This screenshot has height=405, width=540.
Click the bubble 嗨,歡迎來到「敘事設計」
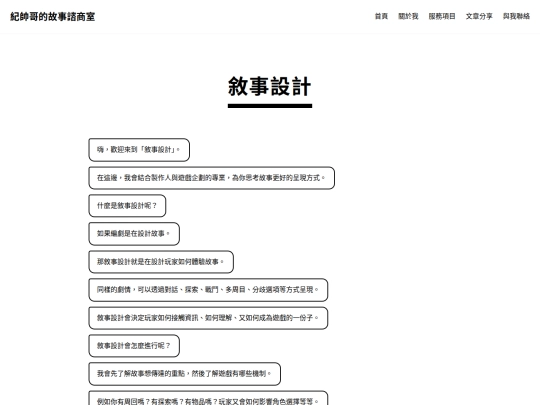[x=139, y=150]
